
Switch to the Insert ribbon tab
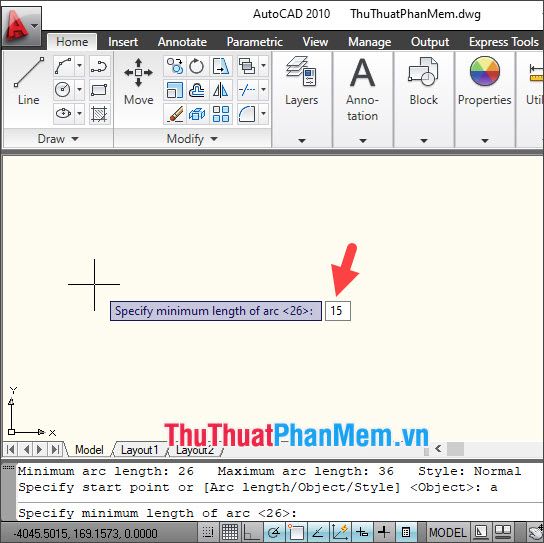click(123, 42)
